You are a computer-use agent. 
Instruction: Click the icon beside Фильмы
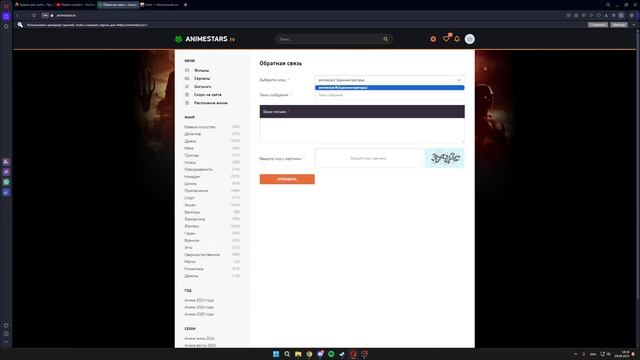[187, 71]
